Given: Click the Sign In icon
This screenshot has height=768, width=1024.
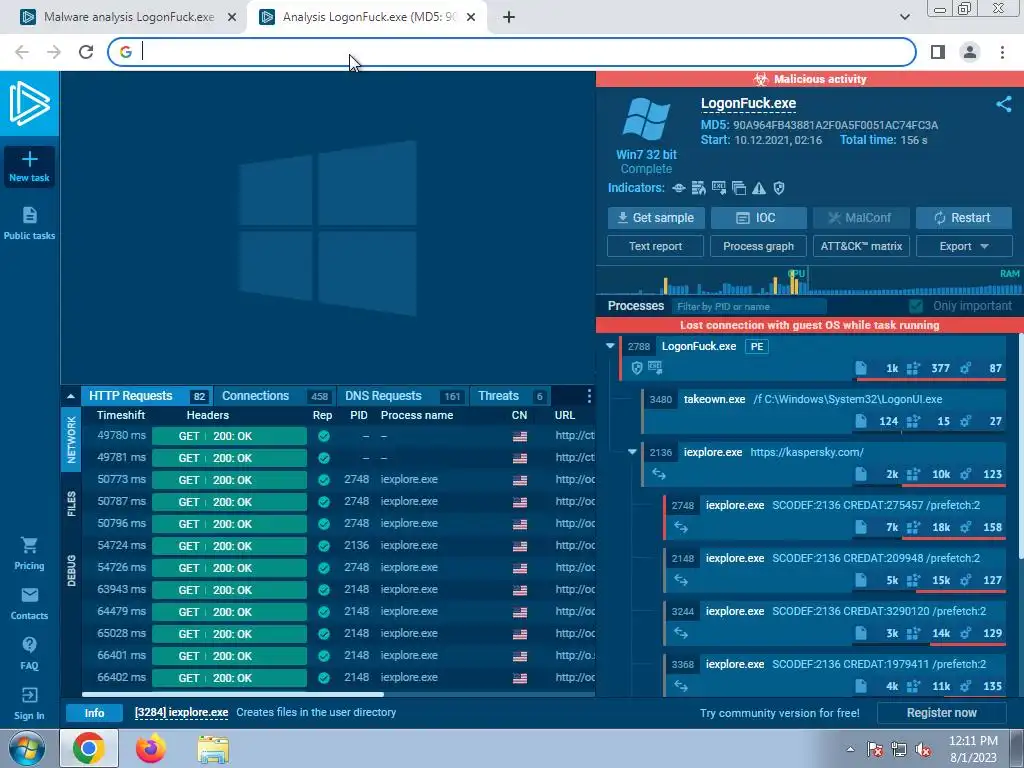Looking at the screenshot, I should point(29,695).
